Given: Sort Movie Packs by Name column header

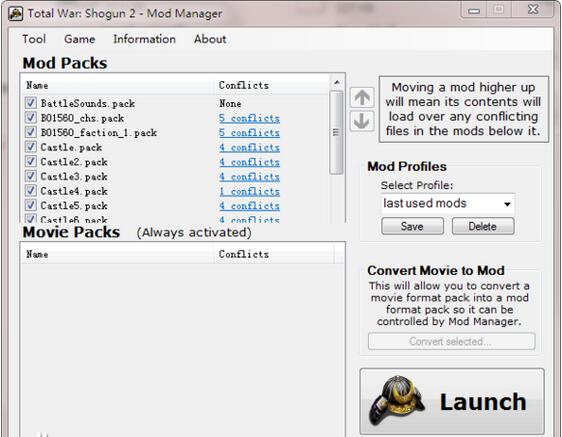Looking at the screenshot, I should click(x=118, y=254).
